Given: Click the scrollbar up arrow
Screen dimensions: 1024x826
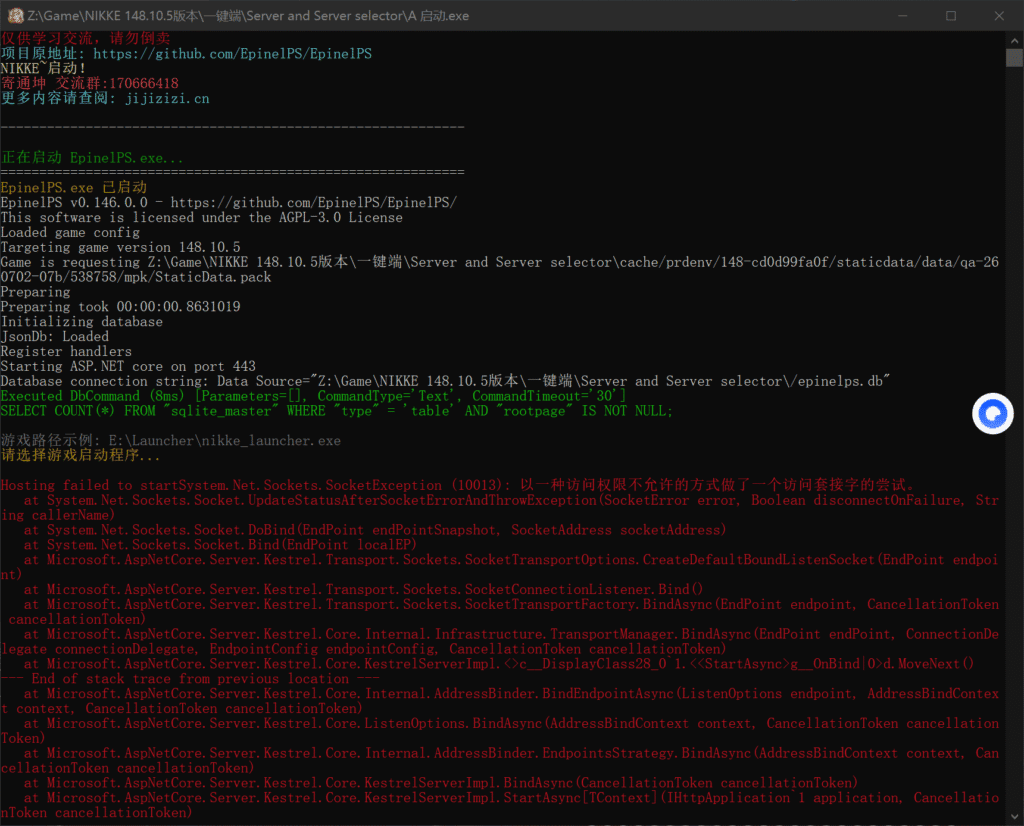Looking at the screenshot, I should 1014,40.
